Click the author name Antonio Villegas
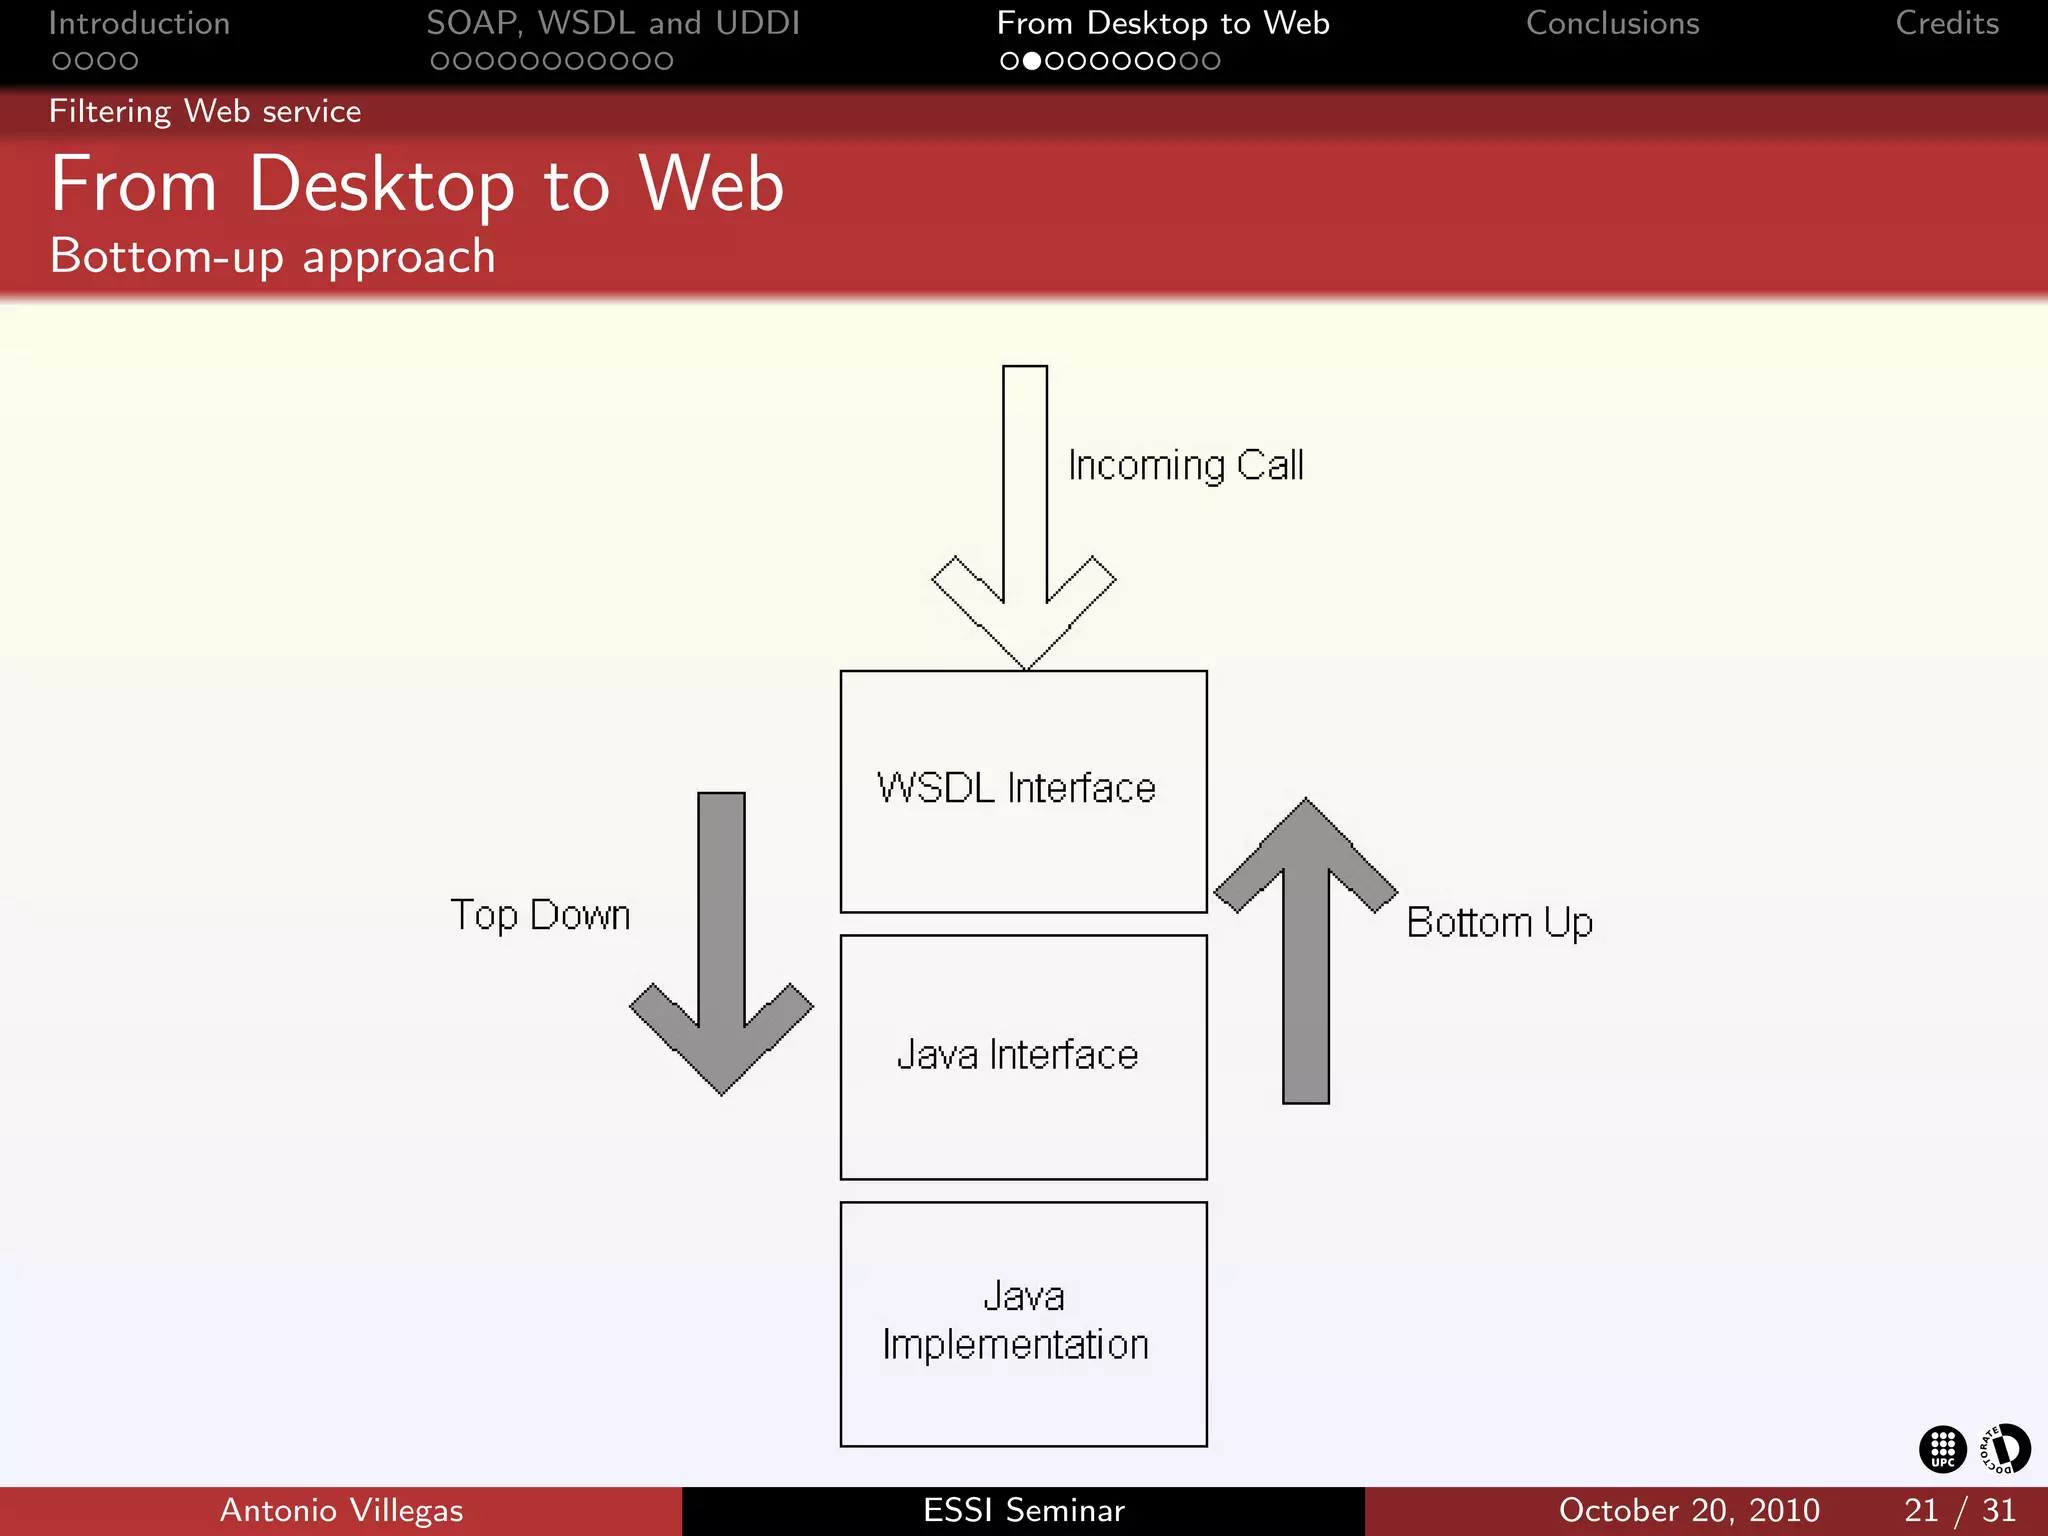This screenshot has width=2048, height=1536. point(341,1510)
